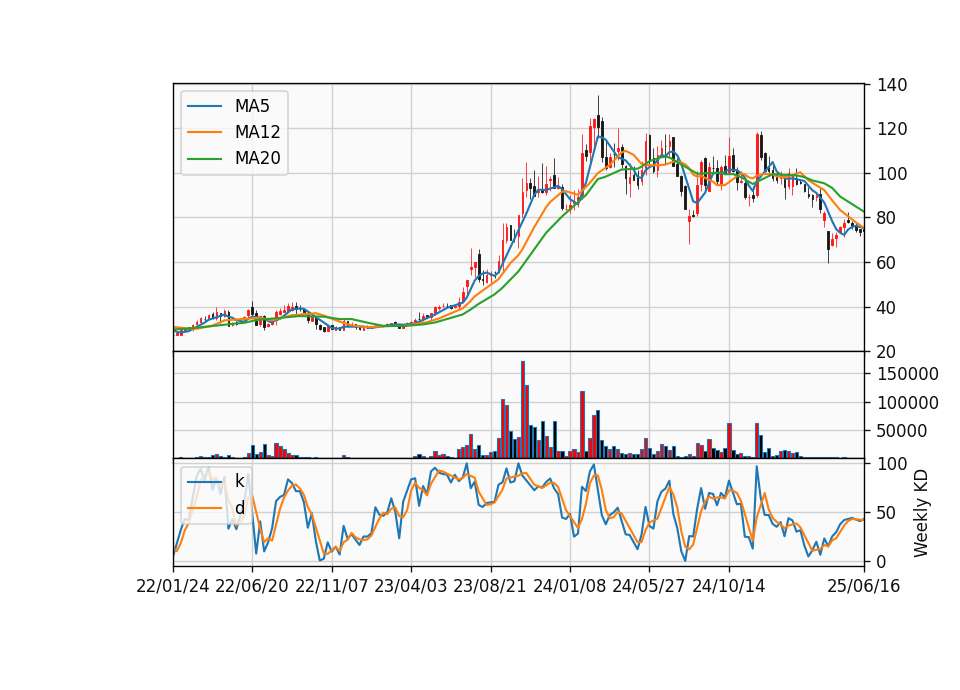960x690 pixels.
Task: Click the 24/10/14 date tick label
Action: tap(729, 587)
